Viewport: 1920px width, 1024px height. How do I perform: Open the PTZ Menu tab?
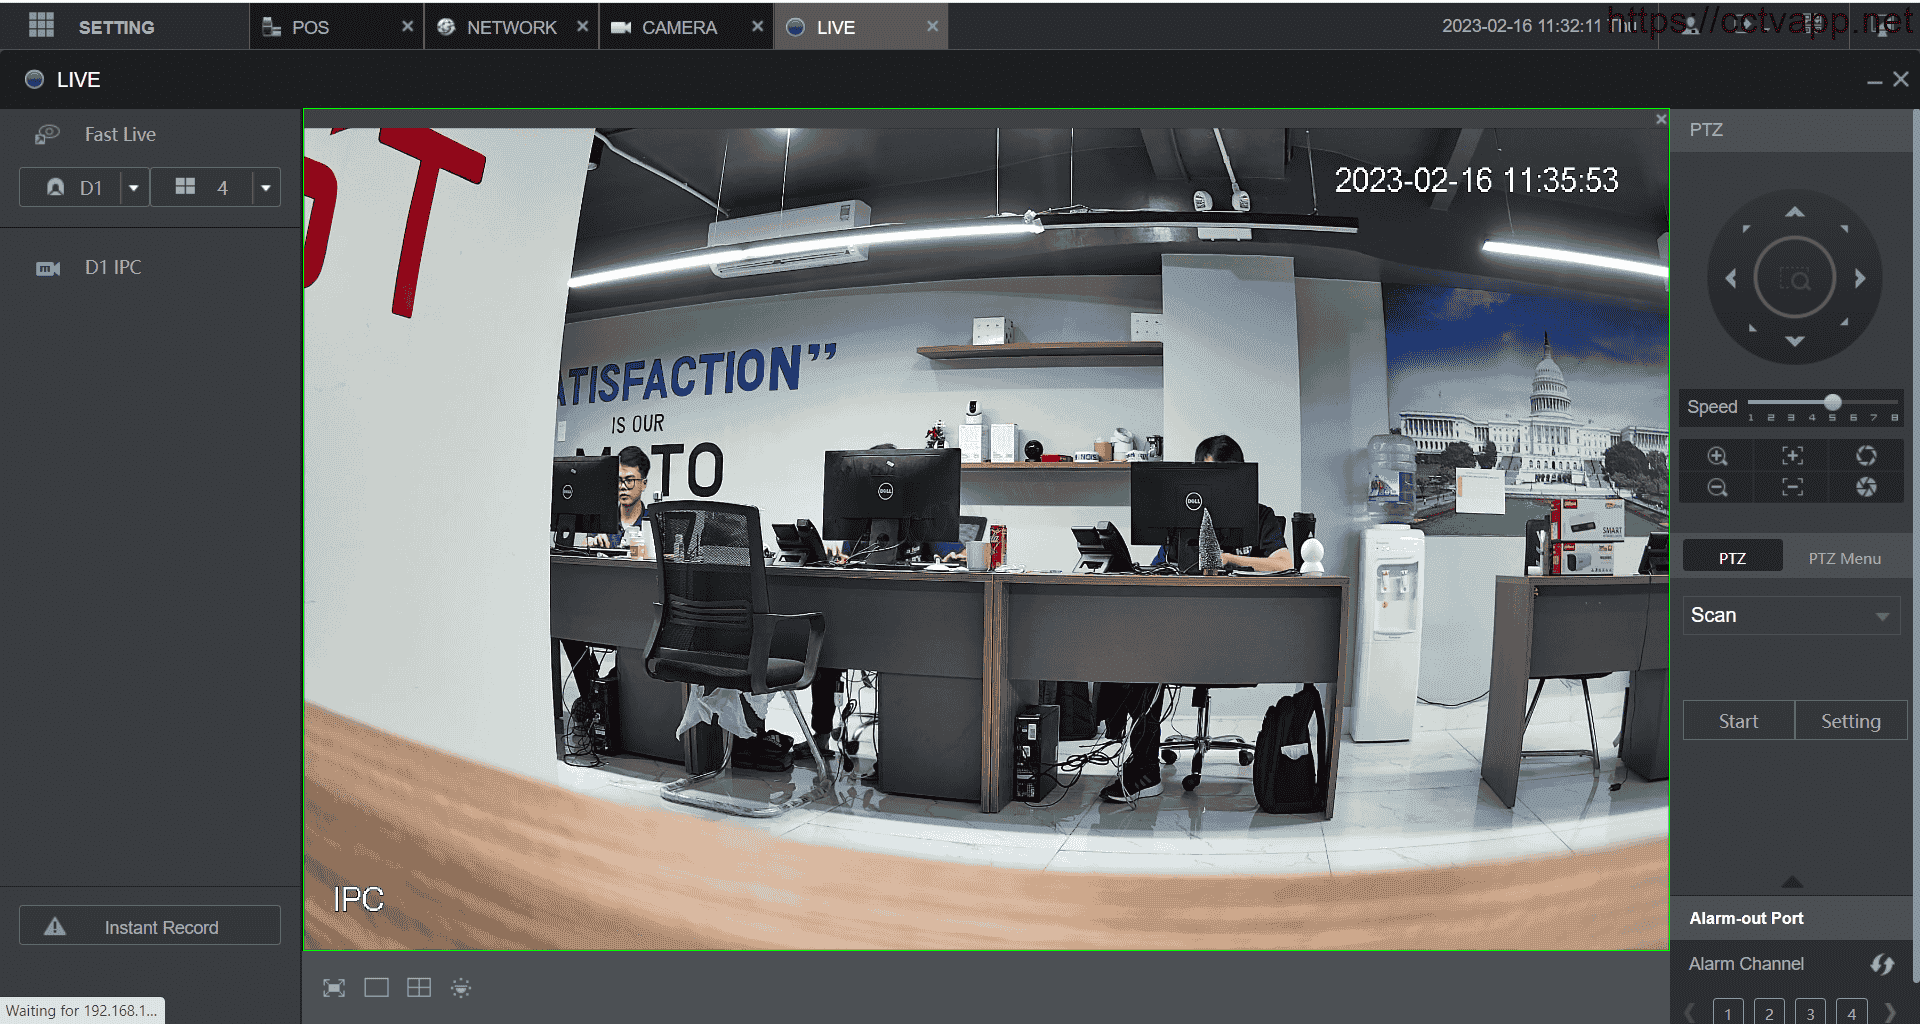(1844, 558)
